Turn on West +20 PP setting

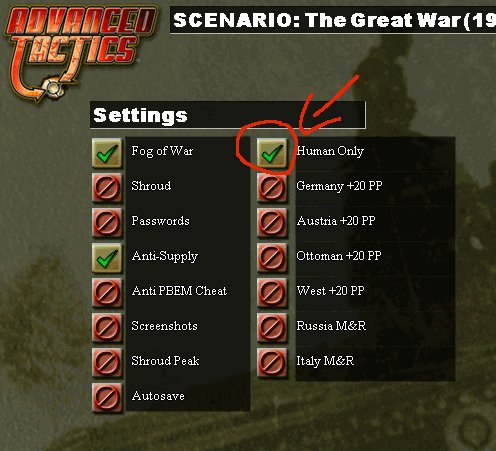tap(272, 293)
